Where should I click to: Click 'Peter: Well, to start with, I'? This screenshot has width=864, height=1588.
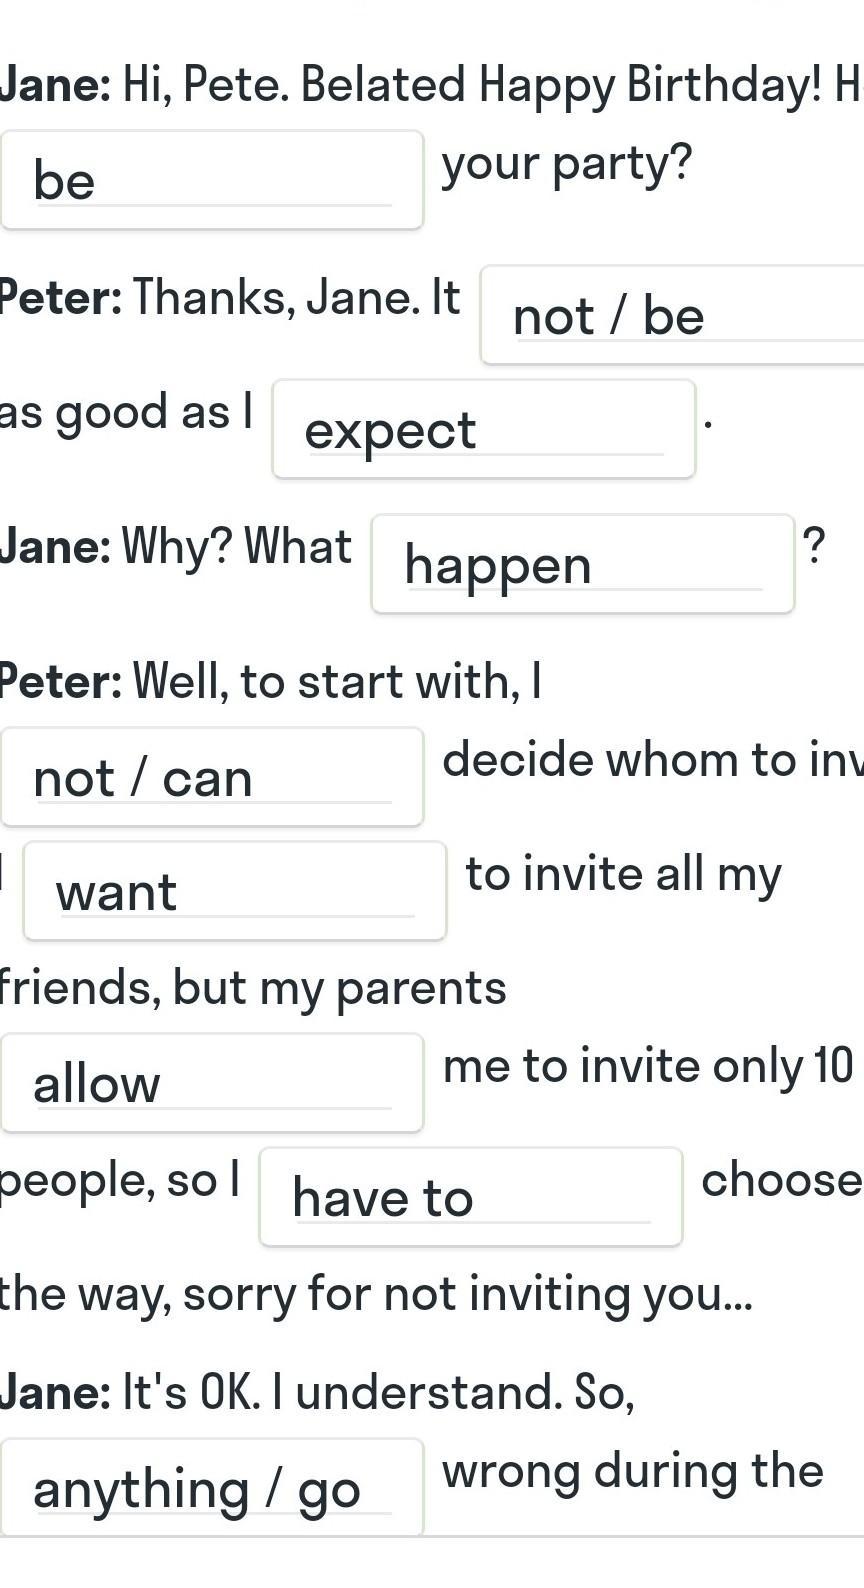(x=270, y=682)
